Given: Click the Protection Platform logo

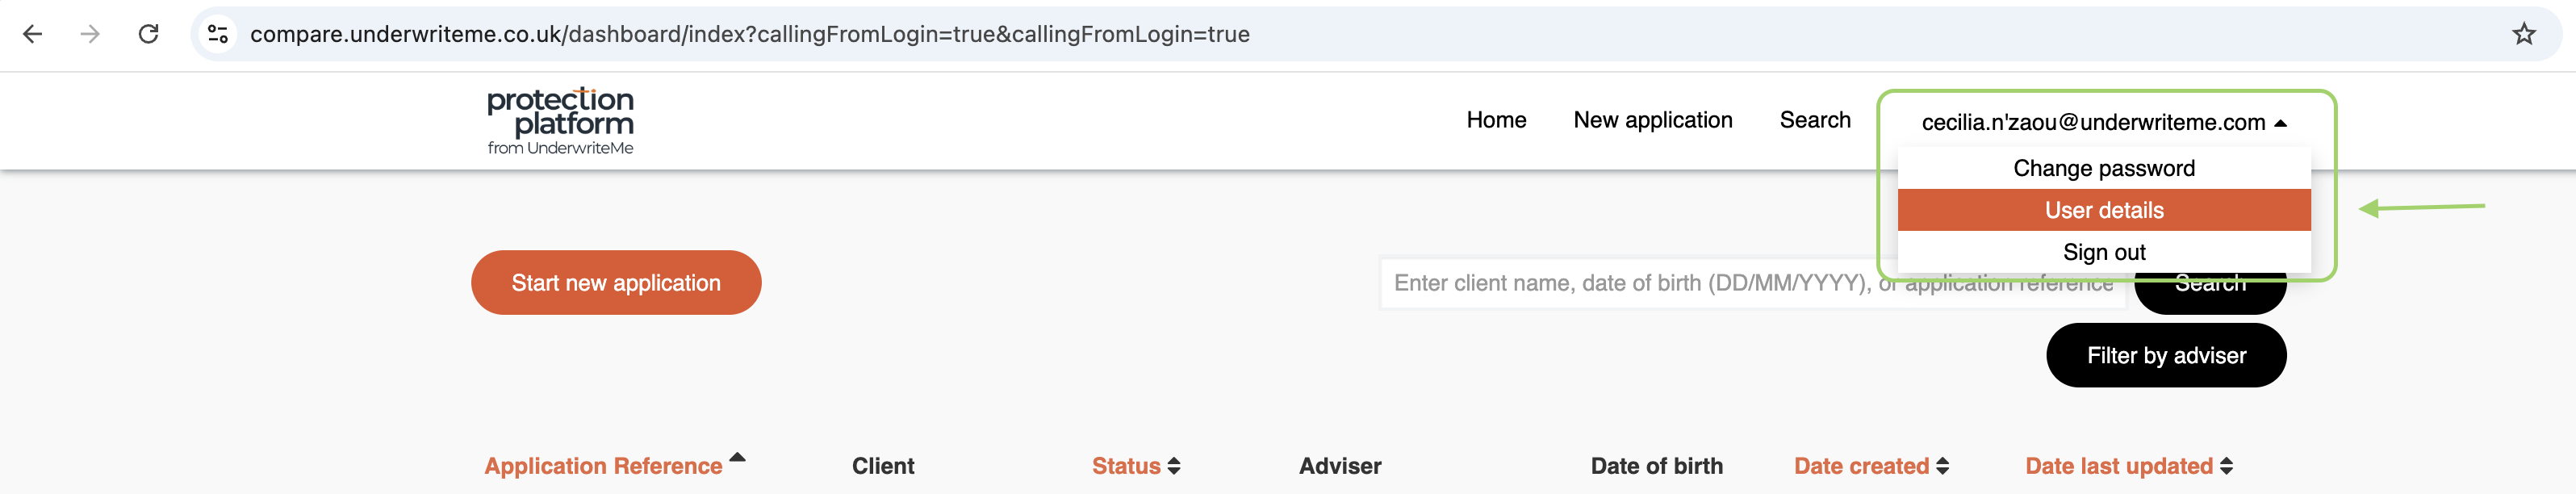Looking at the screenshot, I should [x=560, y=121].
